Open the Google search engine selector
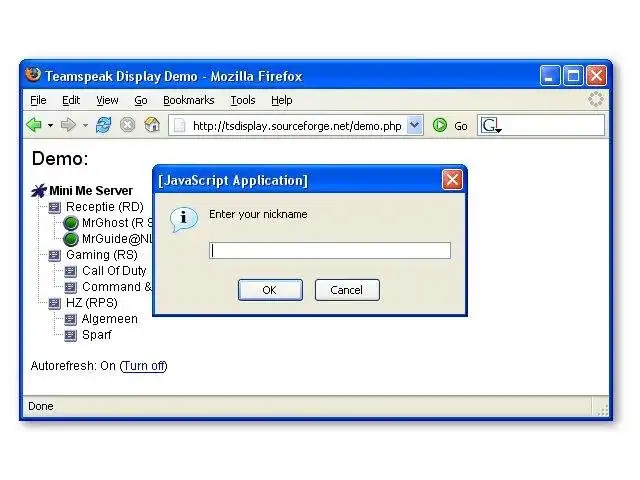640x480 pixels. 491,125
